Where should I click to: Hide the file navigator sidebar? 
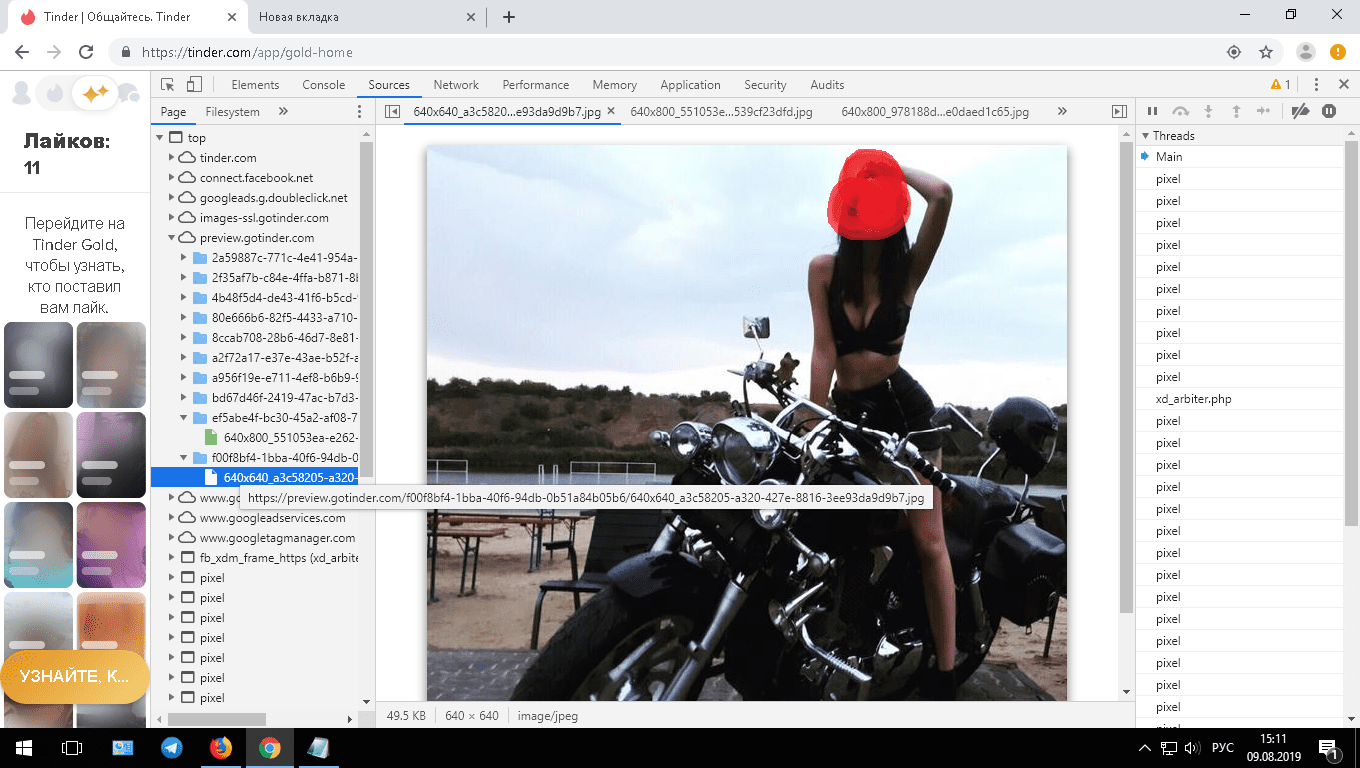pyautogui.click(x=392, y=112)
